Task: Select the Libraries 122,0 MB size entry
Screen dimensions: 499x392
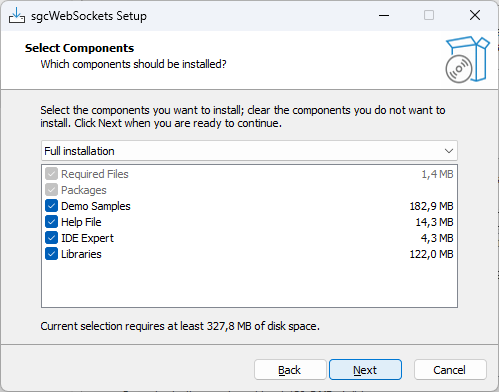Action: (431, 254)
